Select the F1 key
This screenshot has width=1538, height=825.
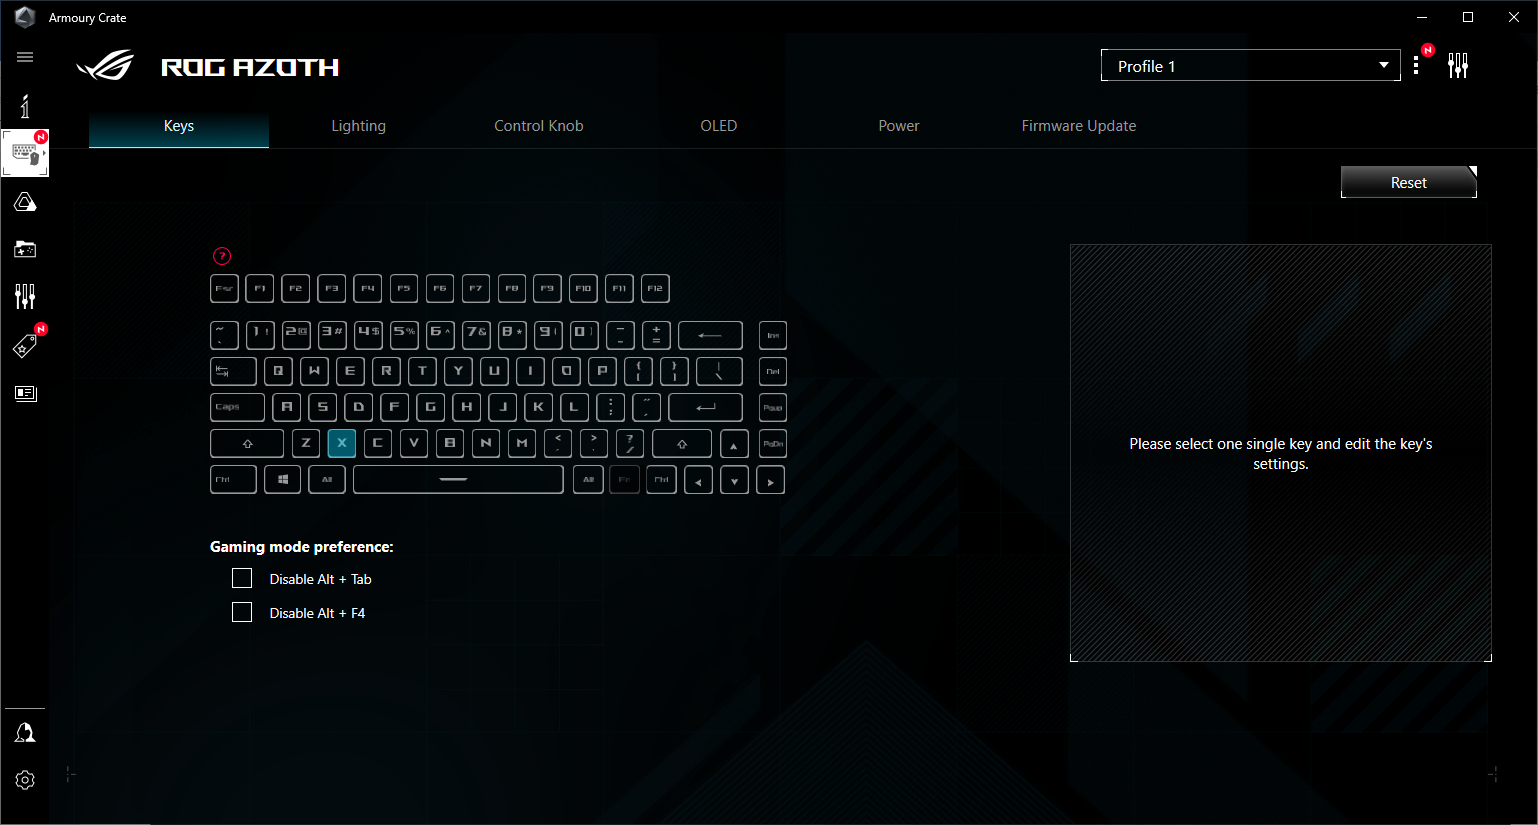260,288
